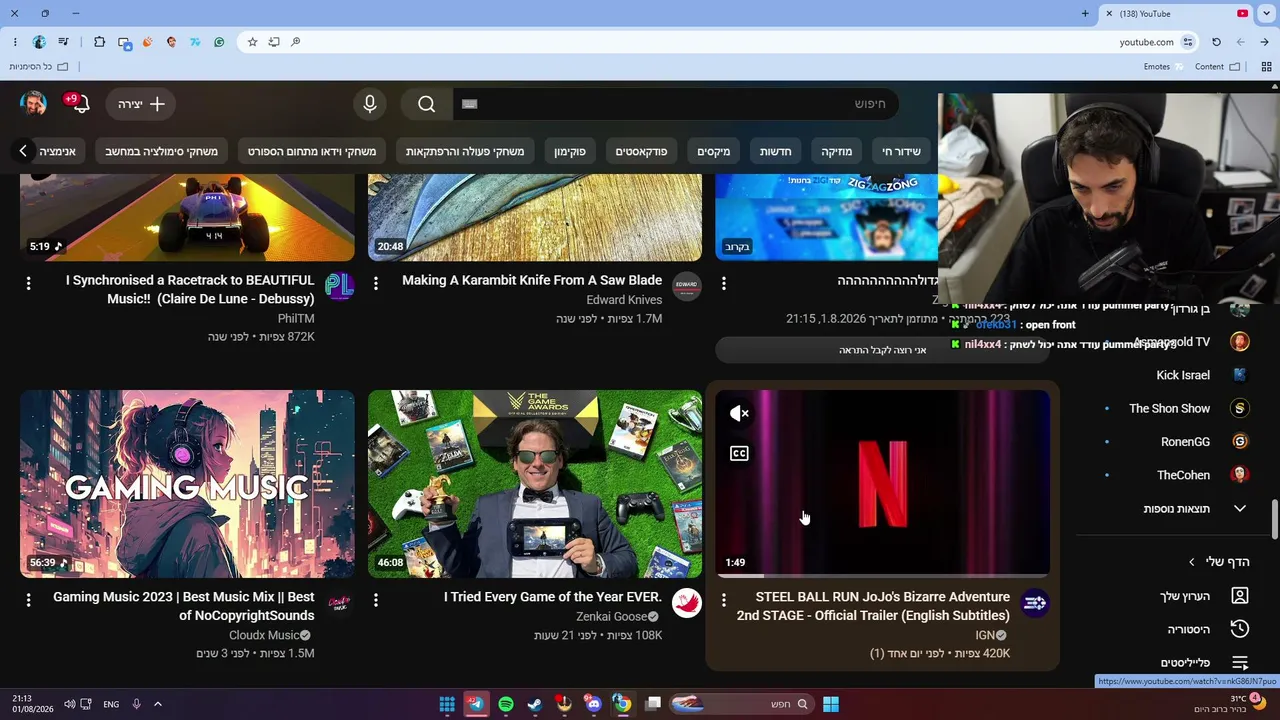
Task: Open options for the Steel Ball Run video
Action: [x=724, y=601]
